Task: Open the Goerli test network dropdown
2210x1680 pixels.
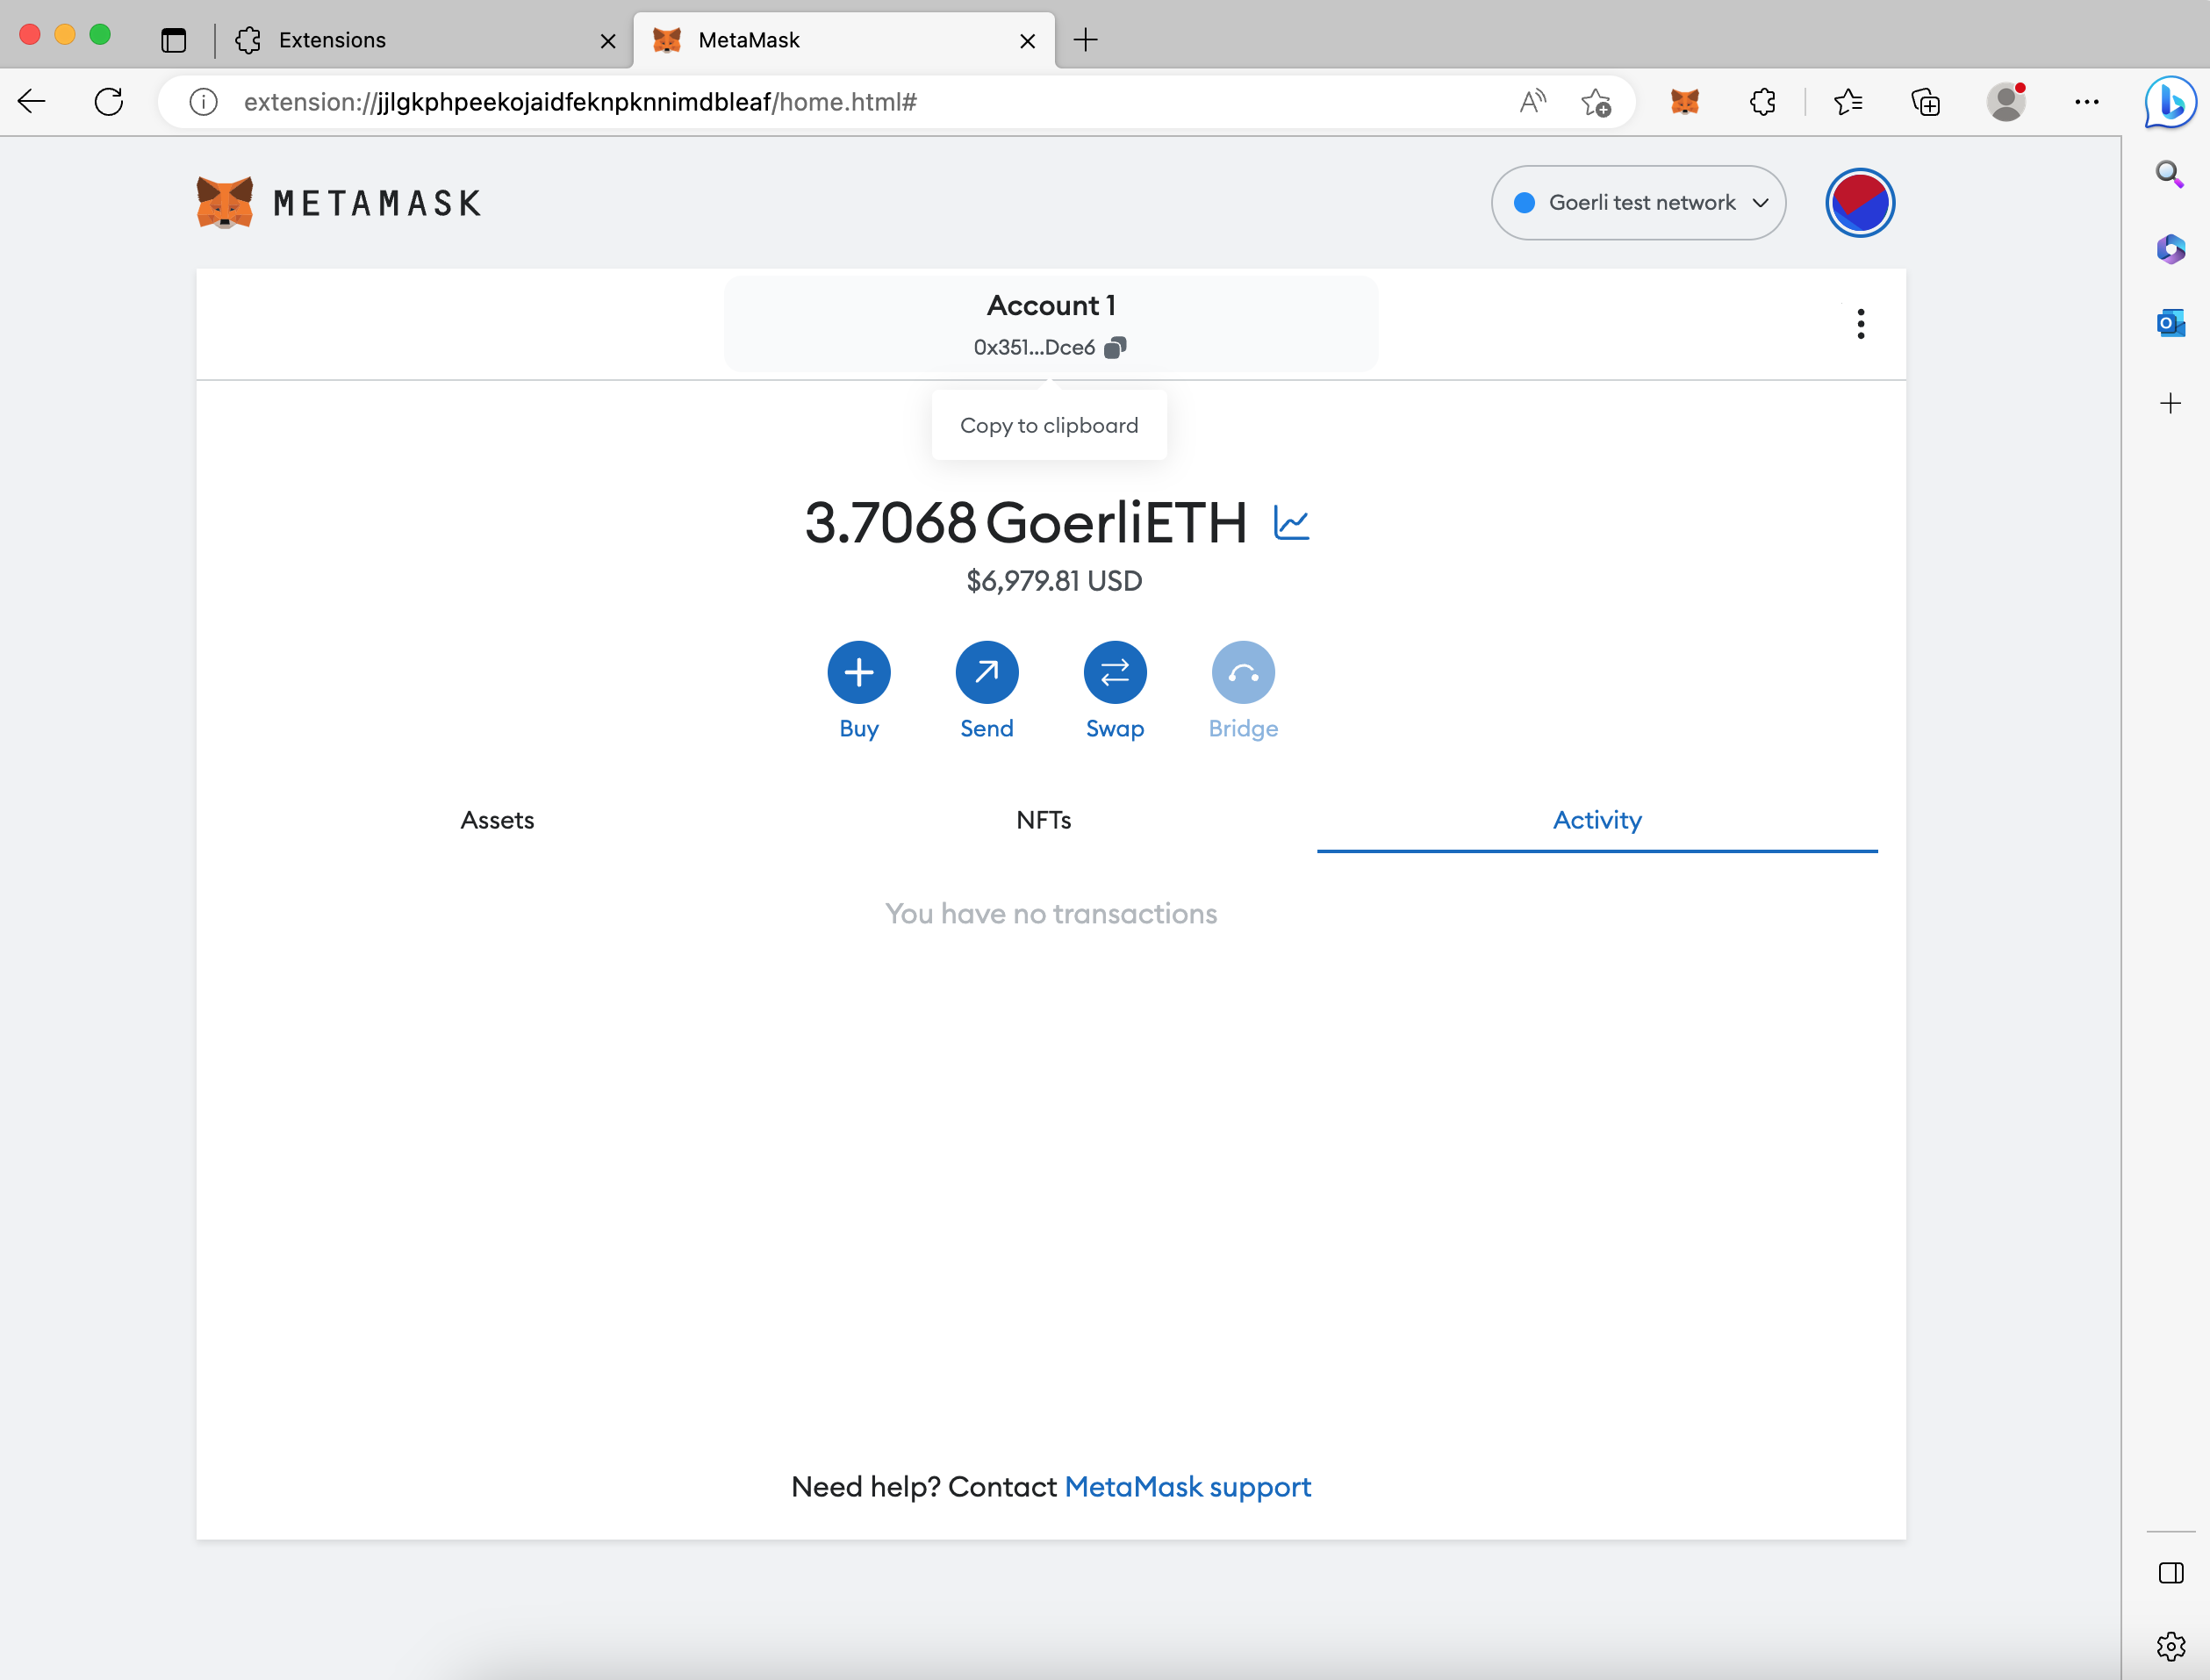Action: tap(1638, 202)
